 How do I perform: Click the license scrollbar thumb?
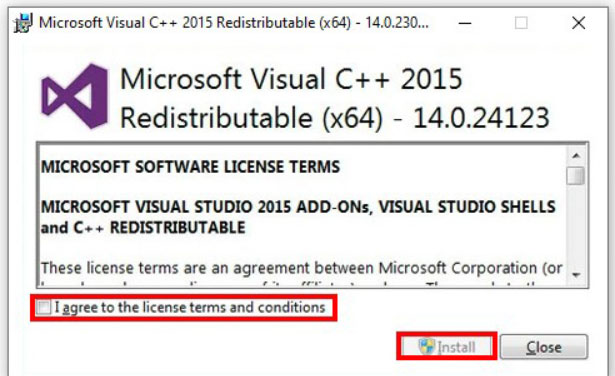576,176
